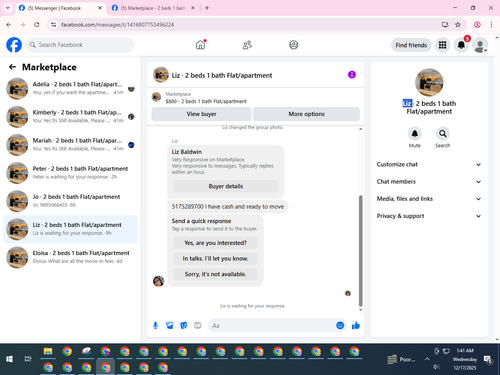Show hidden system tray icons chevron

tap(427, 359)
